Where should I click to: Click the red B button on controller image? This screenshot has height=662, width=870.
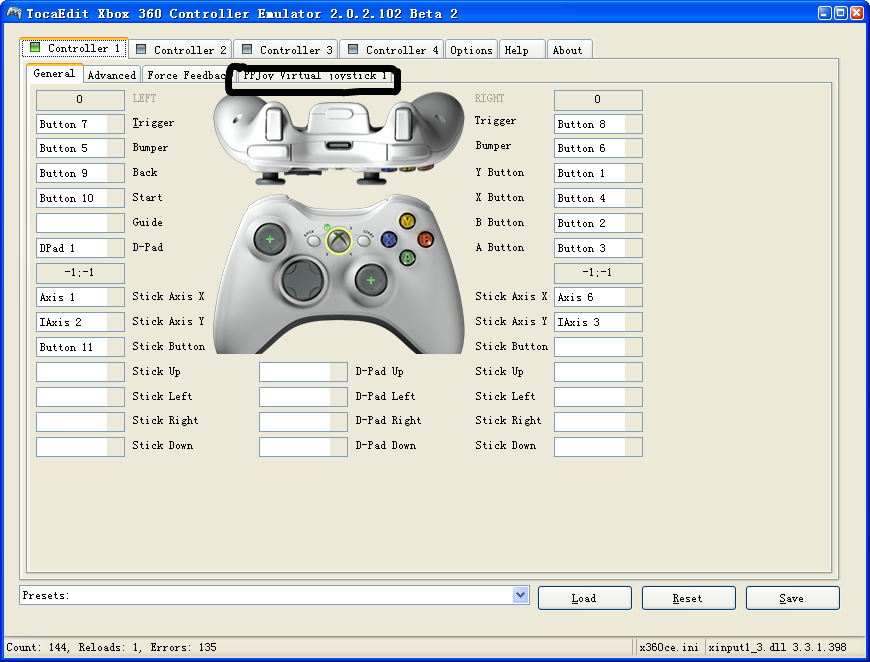pyautogui.click(x=425, y=239)
